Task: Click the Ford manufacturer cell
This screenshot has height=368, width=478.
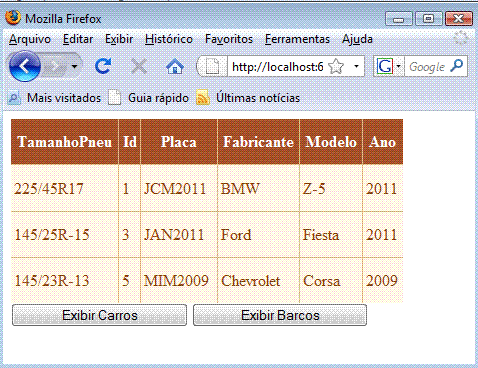Action: tap(258, 235)
